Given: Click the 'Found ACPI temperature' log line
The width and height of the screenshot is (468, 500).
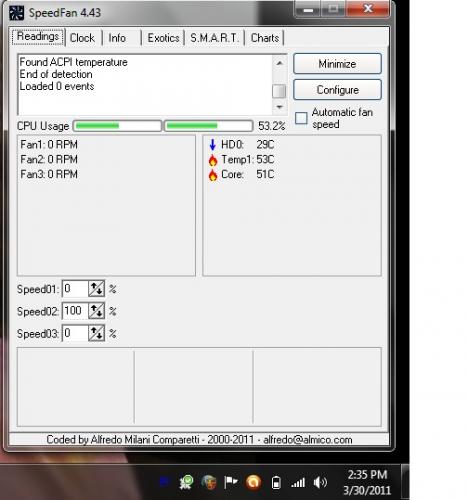Looking at the screenshot, I should coord(73,62).
